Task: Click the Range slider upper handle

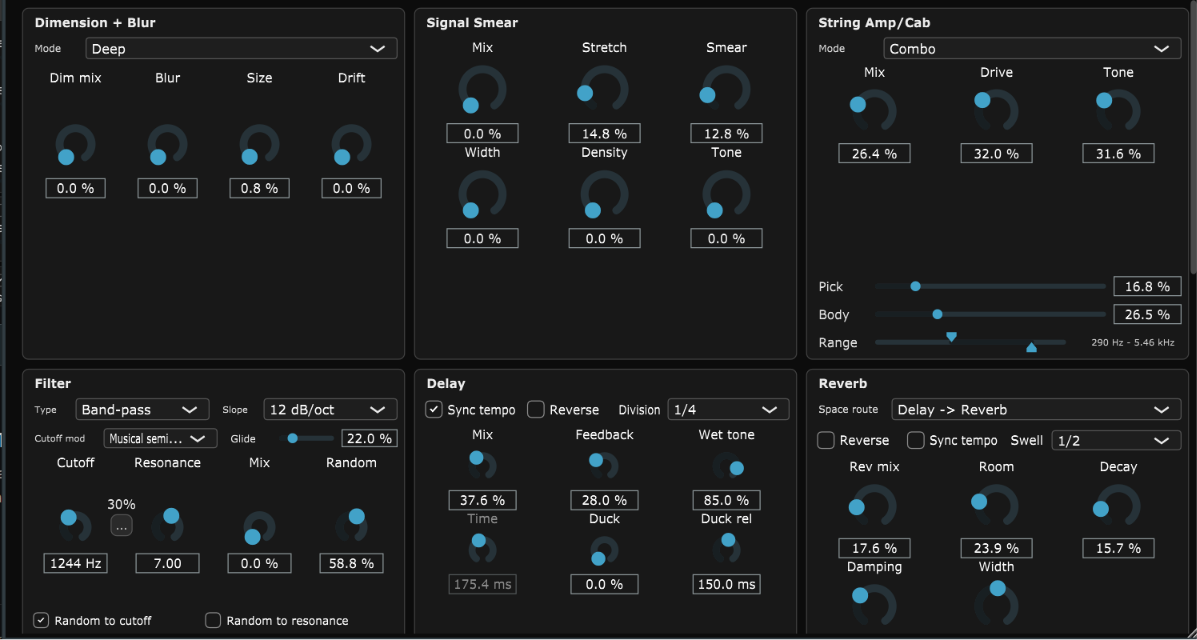Action: [1031, 347]
